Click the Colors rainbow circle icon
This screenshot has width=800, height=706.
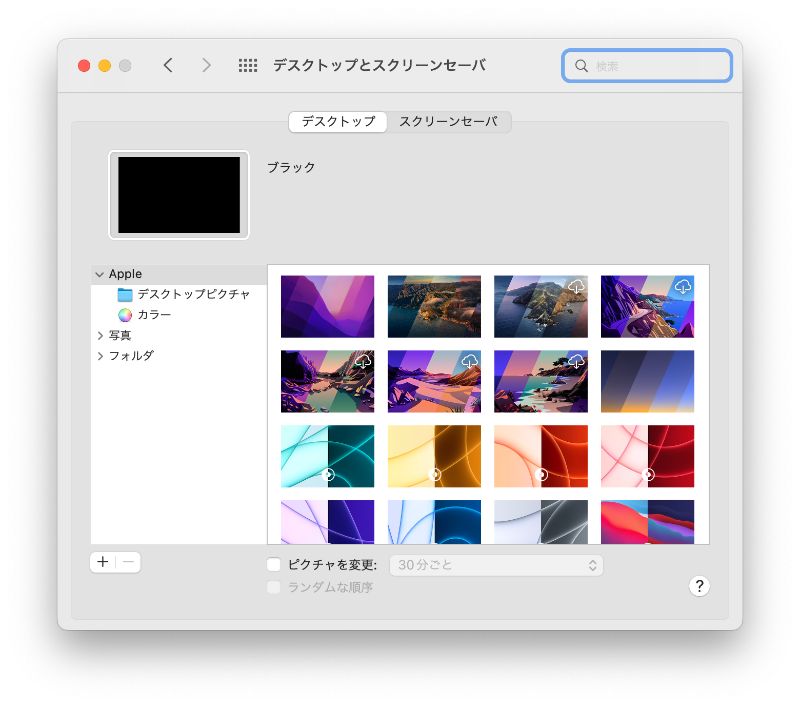[125, 315]
